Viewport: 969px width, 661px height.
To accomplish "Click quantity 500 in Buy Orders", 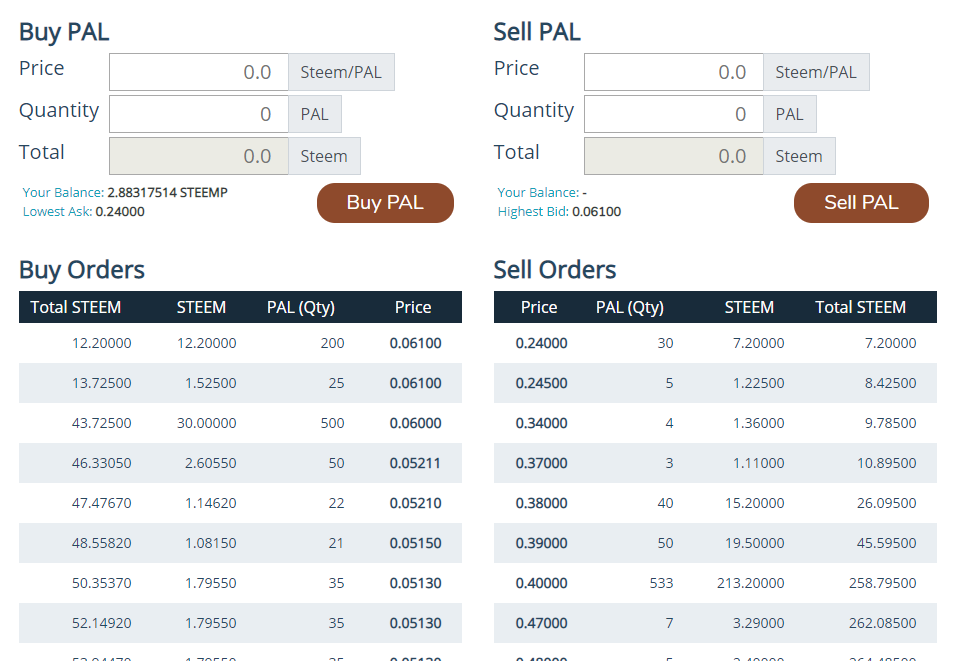I will [x=332, y=423].
